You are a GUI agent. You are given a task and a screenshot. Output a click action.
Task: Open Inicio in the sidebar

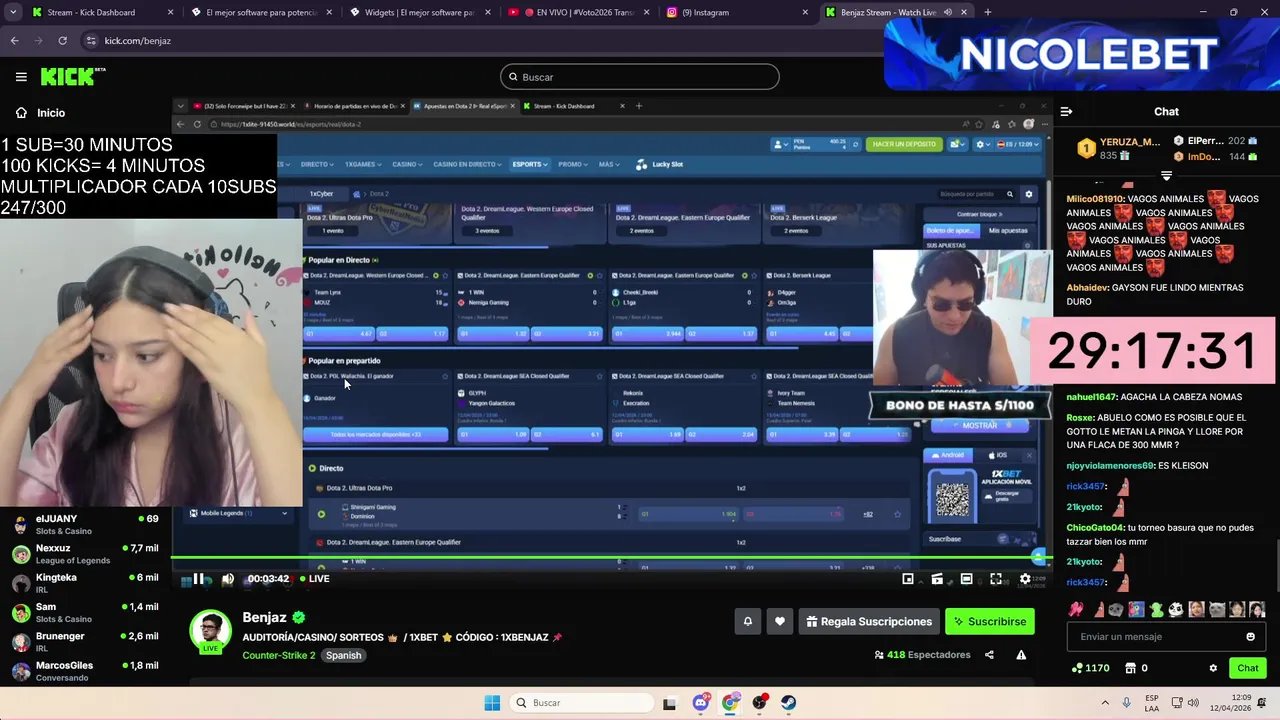(41, 113)
